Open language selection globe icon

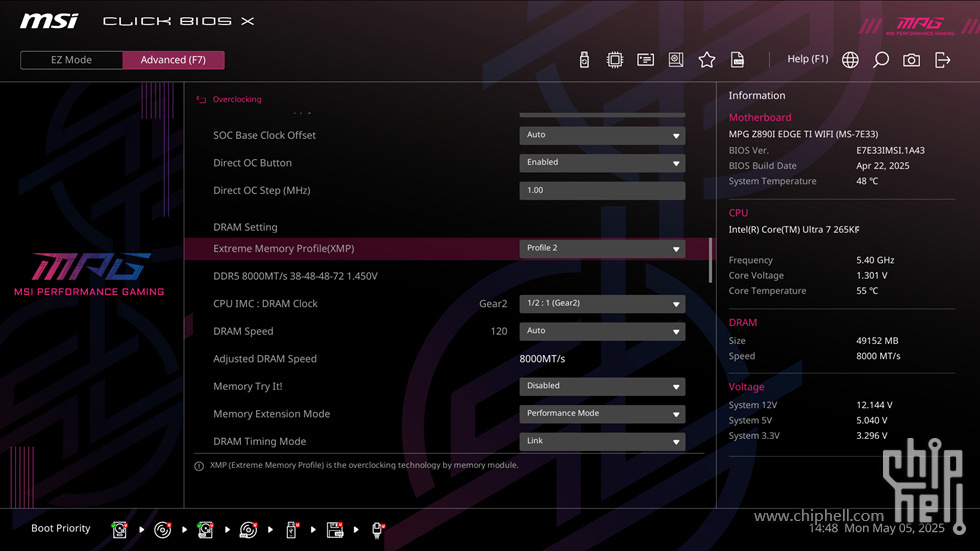coord(850,60)
